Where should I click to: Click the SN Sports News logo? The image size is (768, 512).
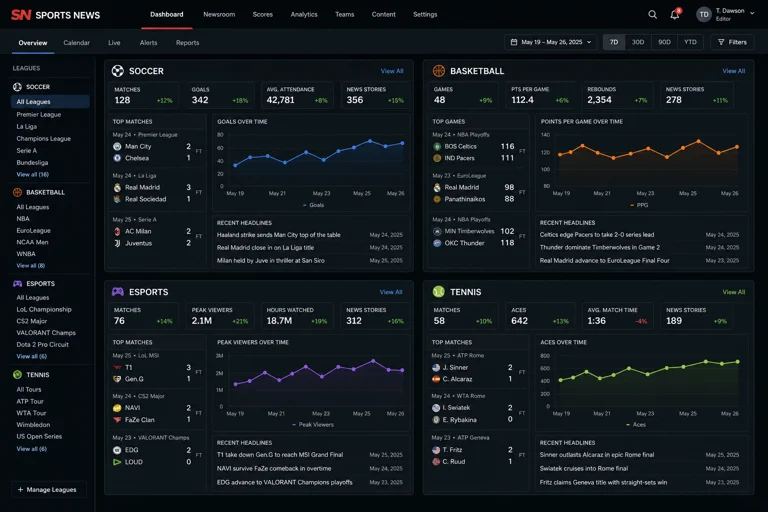pyautogui.click(x=55, y=15)
